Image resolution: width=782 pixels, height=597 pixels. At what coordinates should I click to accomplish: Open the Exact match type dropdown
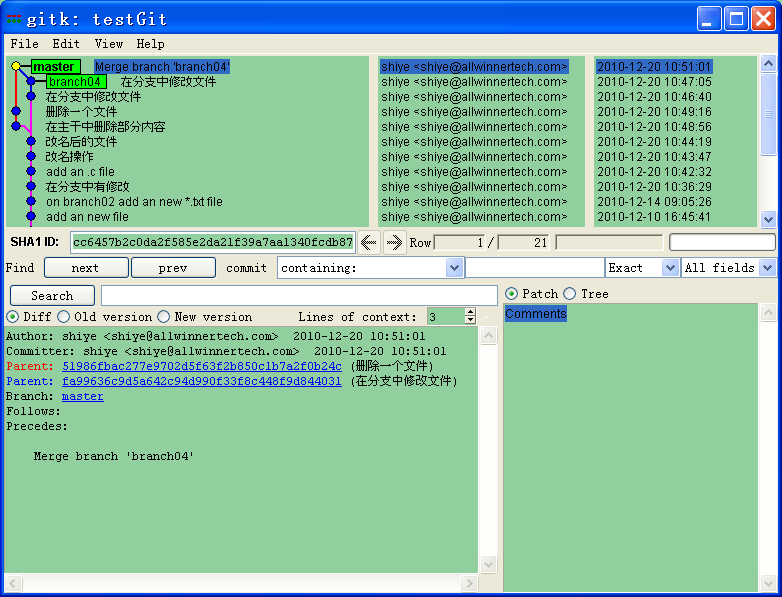(x=670, y=268)
